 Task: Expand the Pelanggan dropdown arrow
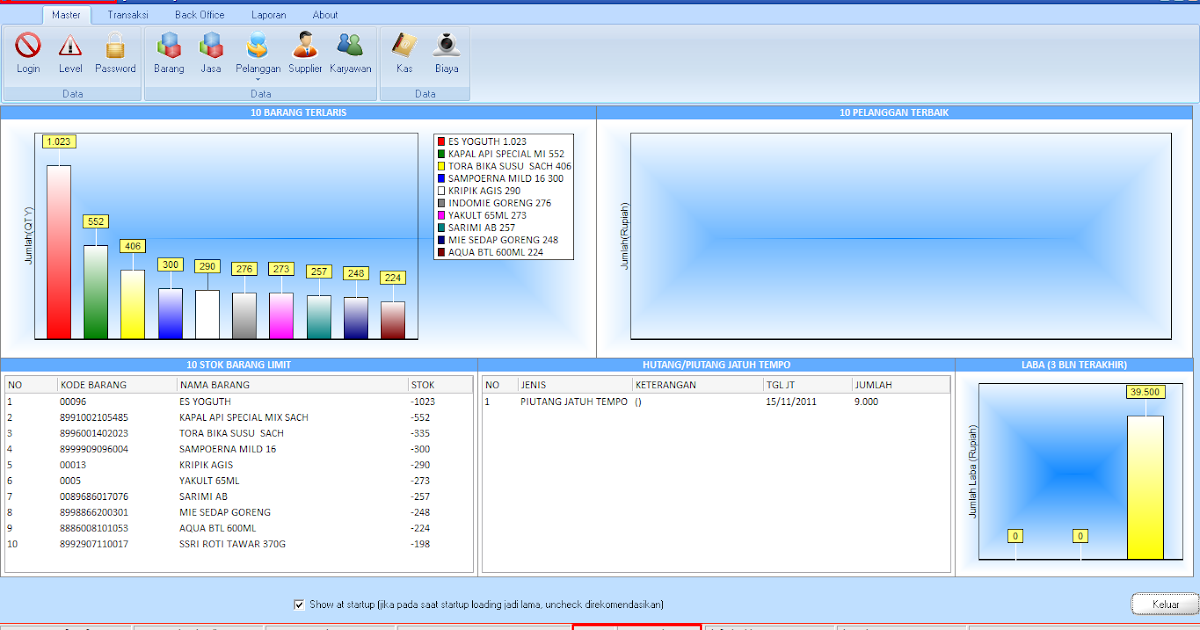[x=258, y=79]
